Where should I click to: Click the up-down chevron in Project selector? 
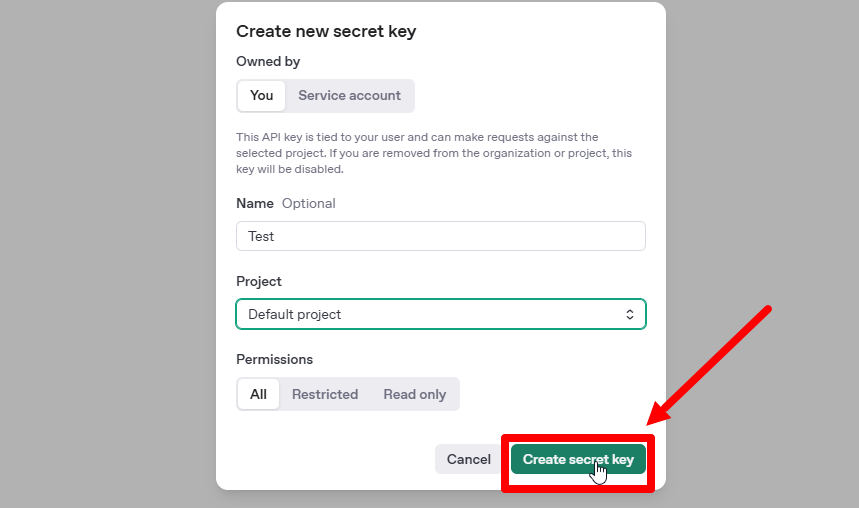pyautogui.click(x=630, y=314)
